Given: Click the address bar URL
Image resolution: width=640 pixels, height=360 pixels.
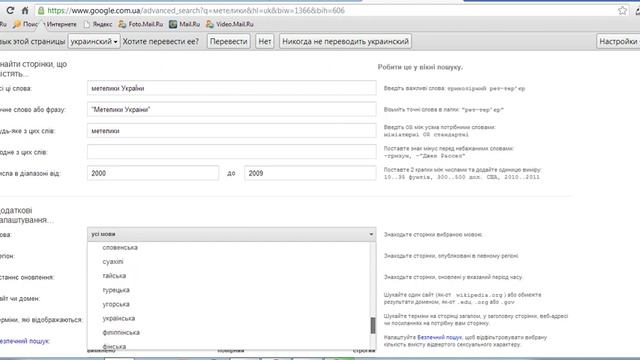Looking at the screenshot, I should pyautogui.click(x=196, y=11).
